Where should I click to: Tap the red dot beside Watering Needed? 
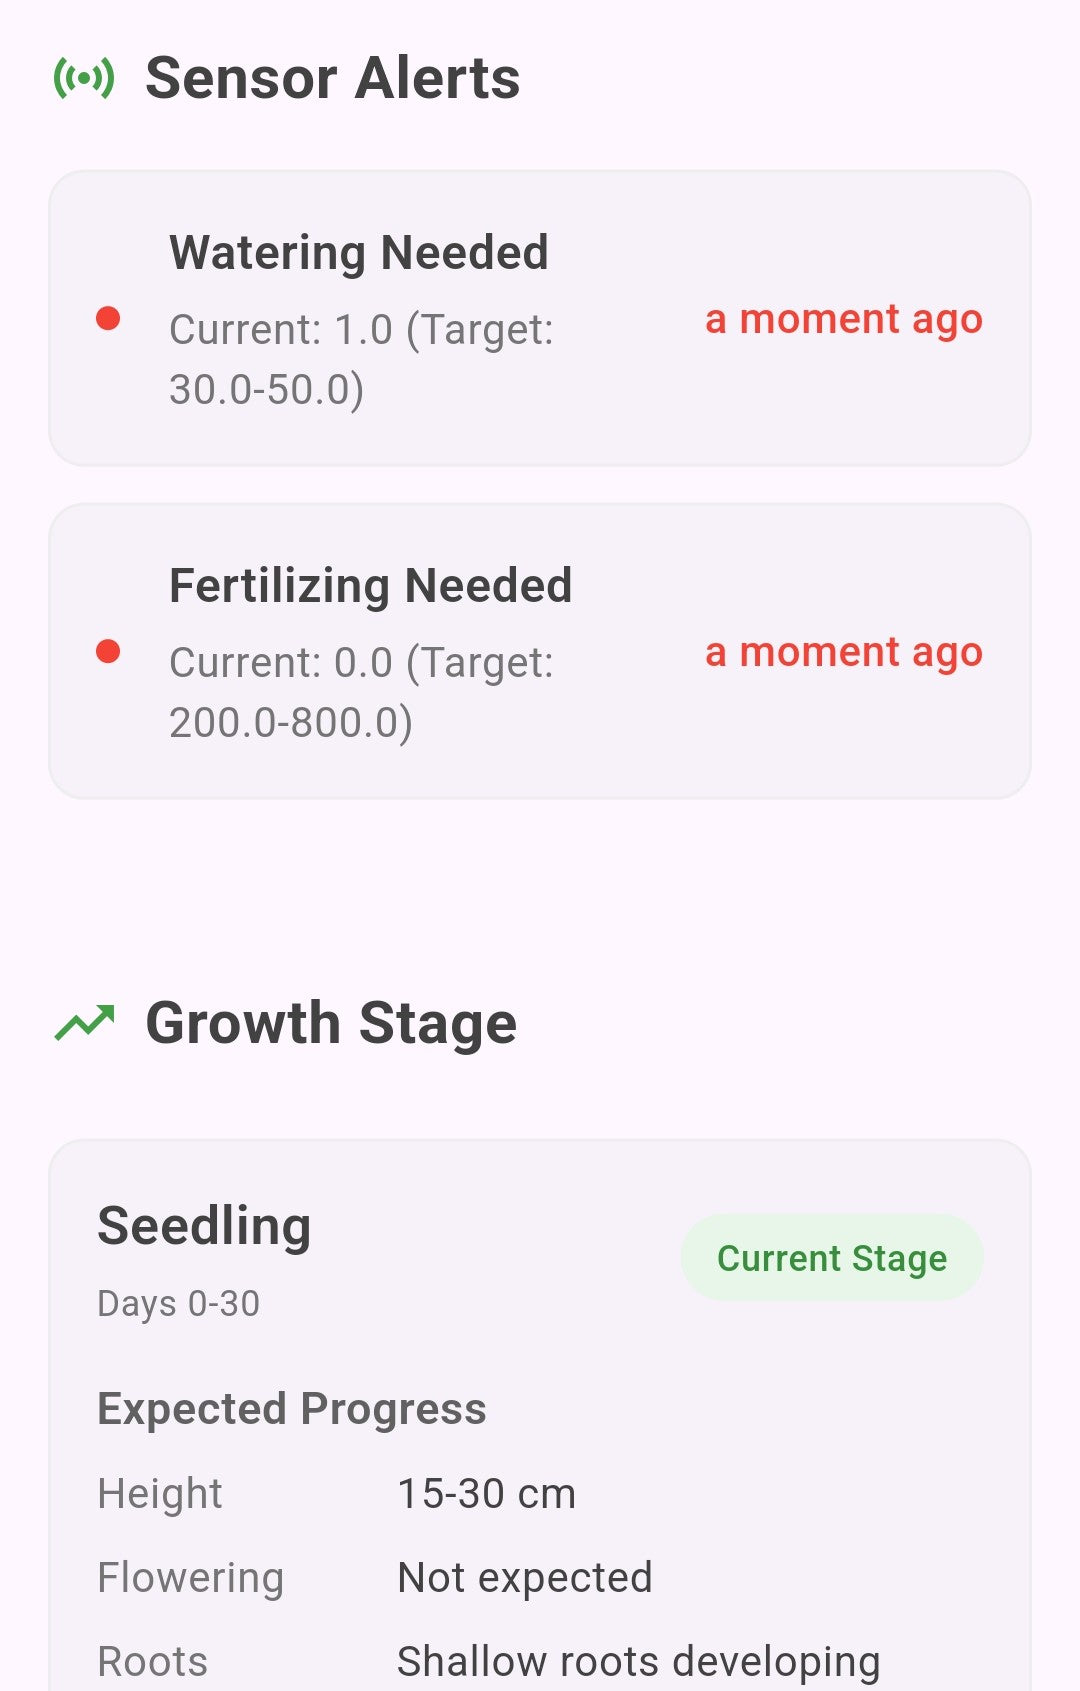(x=108, y=319)
